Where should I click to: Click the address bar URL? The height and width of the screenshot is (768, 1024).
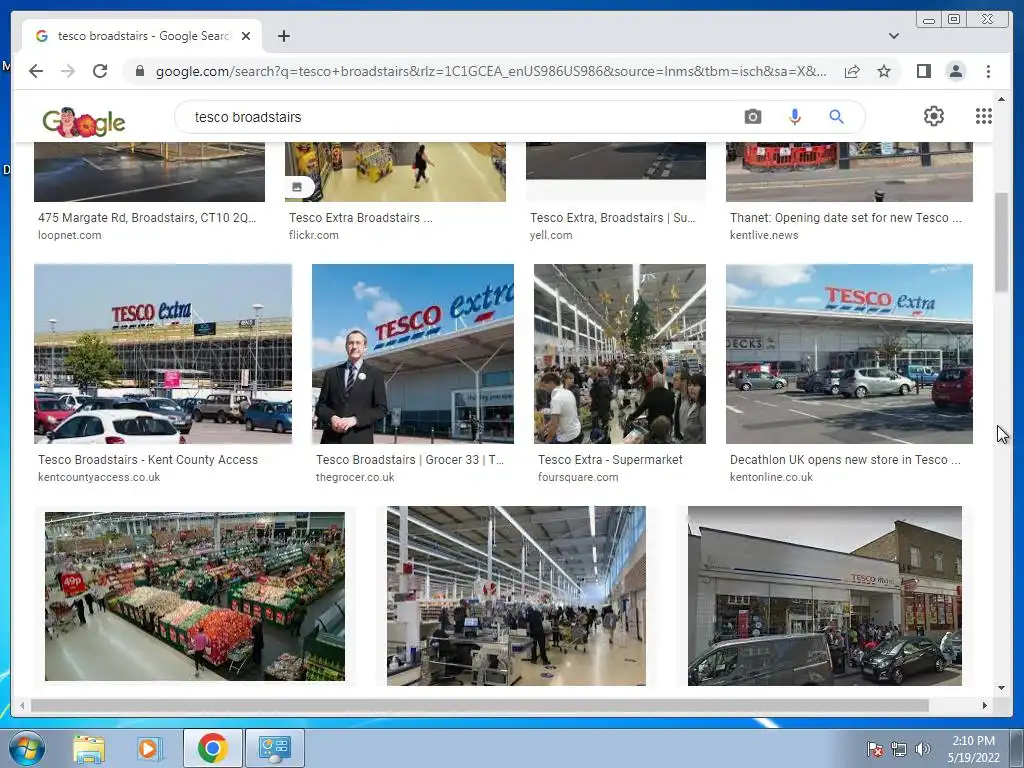pos(491,71)
